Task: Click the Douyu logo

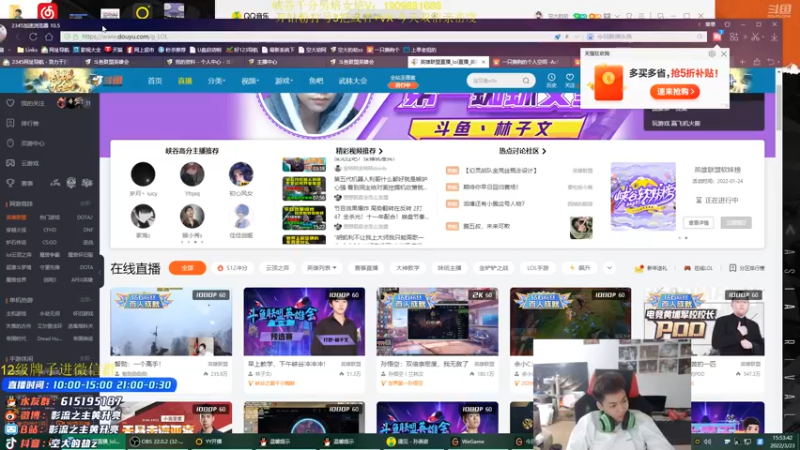Action: (107, 81)
